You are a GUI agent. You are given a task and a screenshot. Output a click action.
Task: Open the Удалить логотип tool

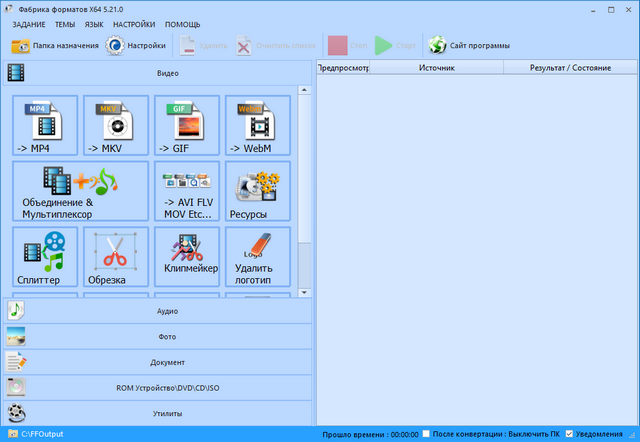coord(257,257)
